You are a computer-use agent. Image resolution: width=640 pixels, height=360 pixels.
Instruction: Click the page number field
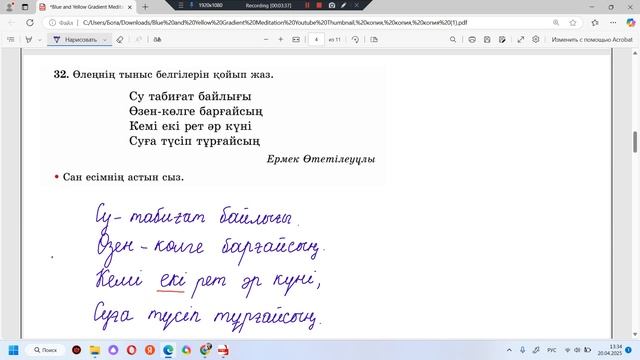[x=316, y=40]
